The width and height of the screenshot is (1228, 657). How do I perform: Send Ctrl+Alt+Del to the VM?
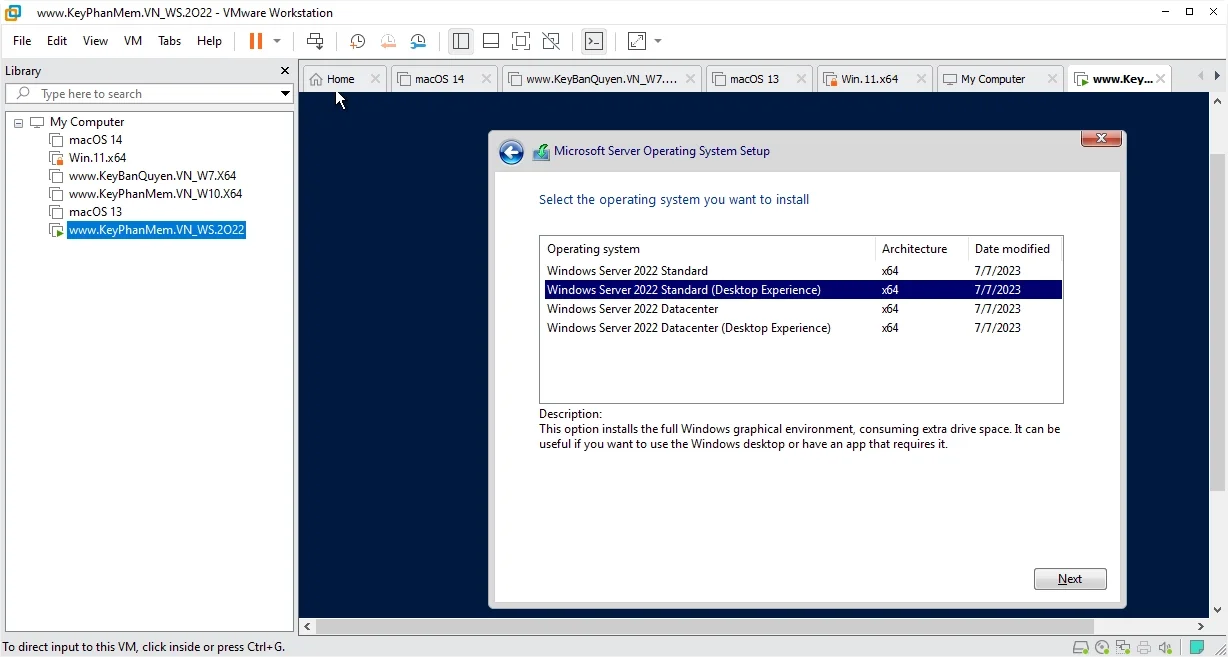(315, 41)
